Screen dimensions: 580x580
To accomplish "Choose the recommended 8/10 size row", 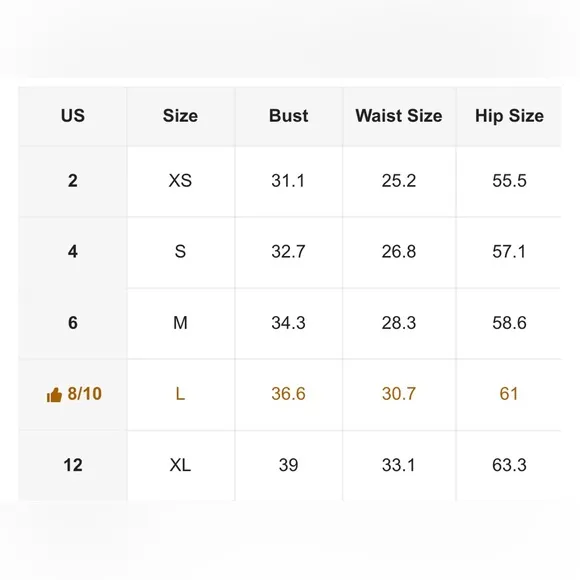I will [290, 394].
